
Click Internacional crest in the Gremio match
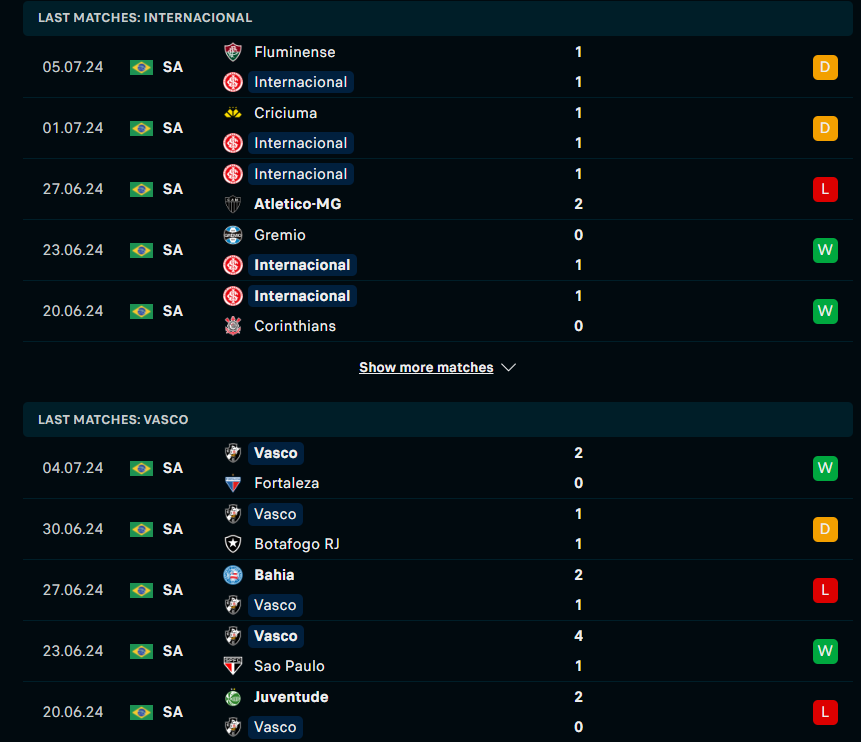tap(233, 265)
